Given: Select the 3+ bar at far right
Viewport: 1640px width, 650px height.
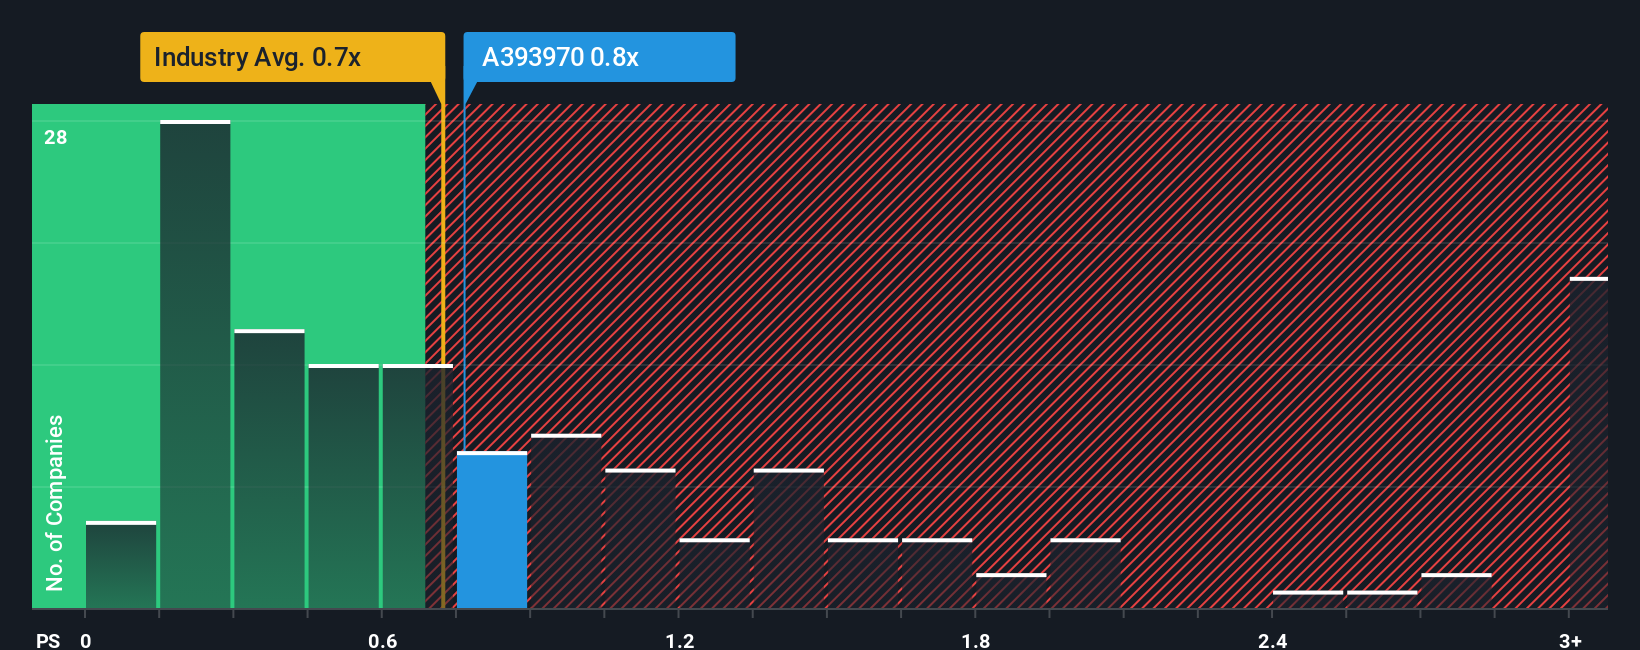Looking at the screenshot, I should pos(1589,443).
